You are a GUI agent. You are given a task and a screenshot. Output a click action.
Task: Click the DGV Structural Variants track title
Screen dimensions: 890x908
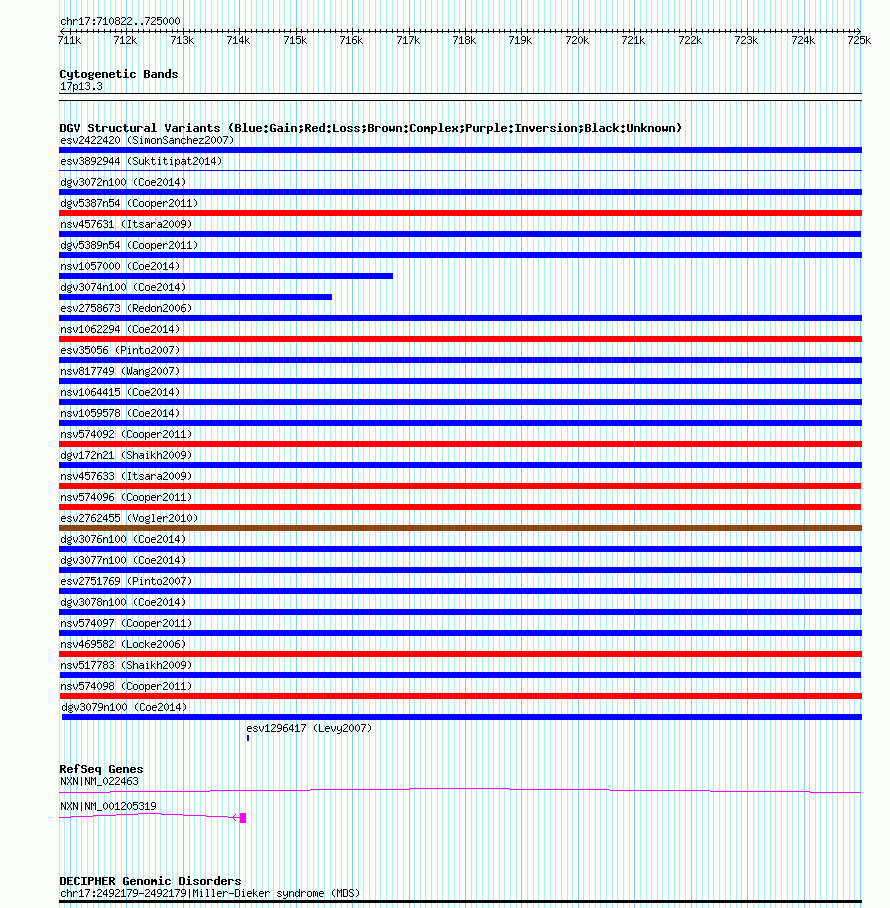(x=371, y=128)
